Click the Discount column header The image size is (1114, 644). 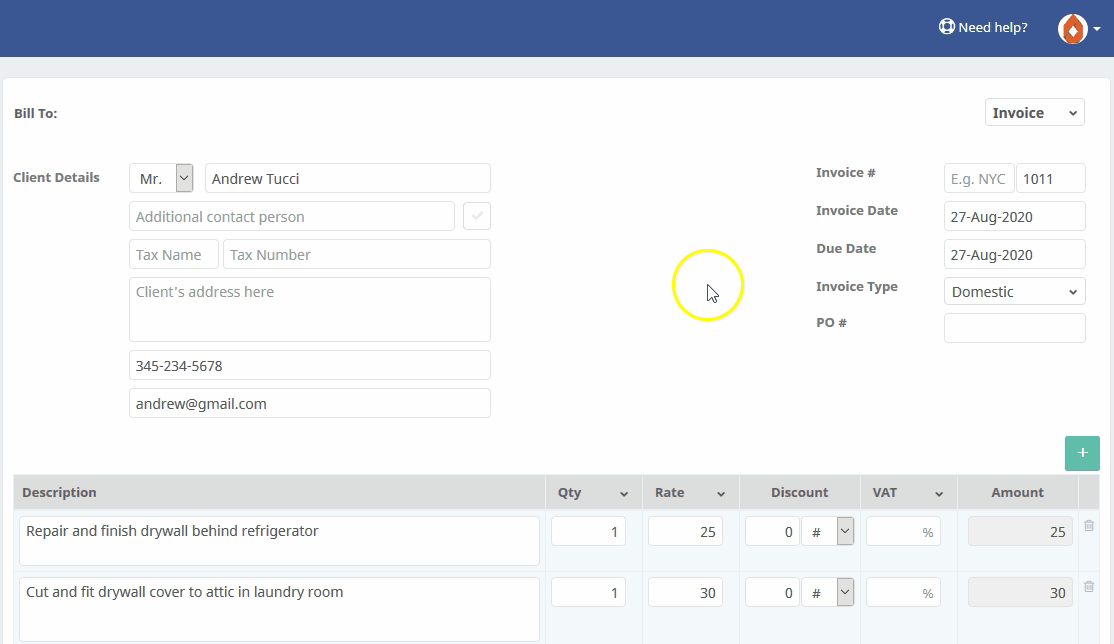[x=799, y=493]
